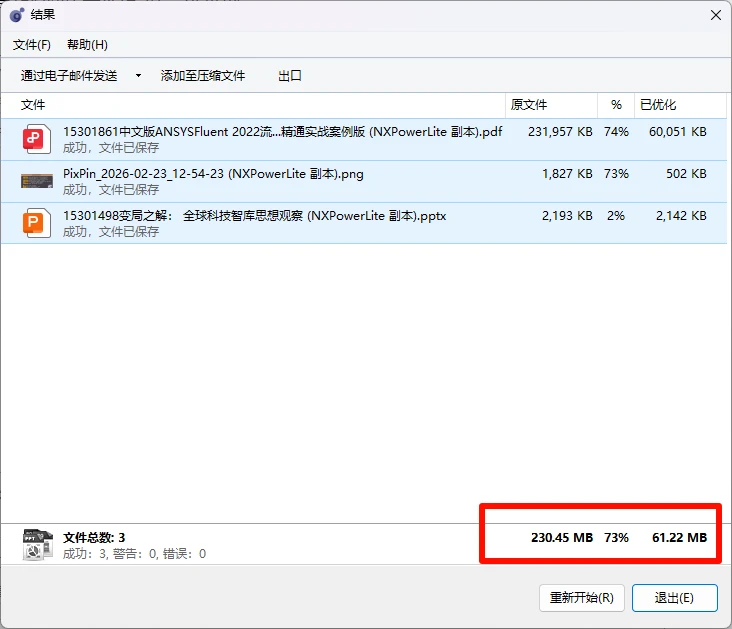Select PixPin_2026-02-23_12-54-23 png file name
This screenshot has width=732, height=629.
pos(213,174)
